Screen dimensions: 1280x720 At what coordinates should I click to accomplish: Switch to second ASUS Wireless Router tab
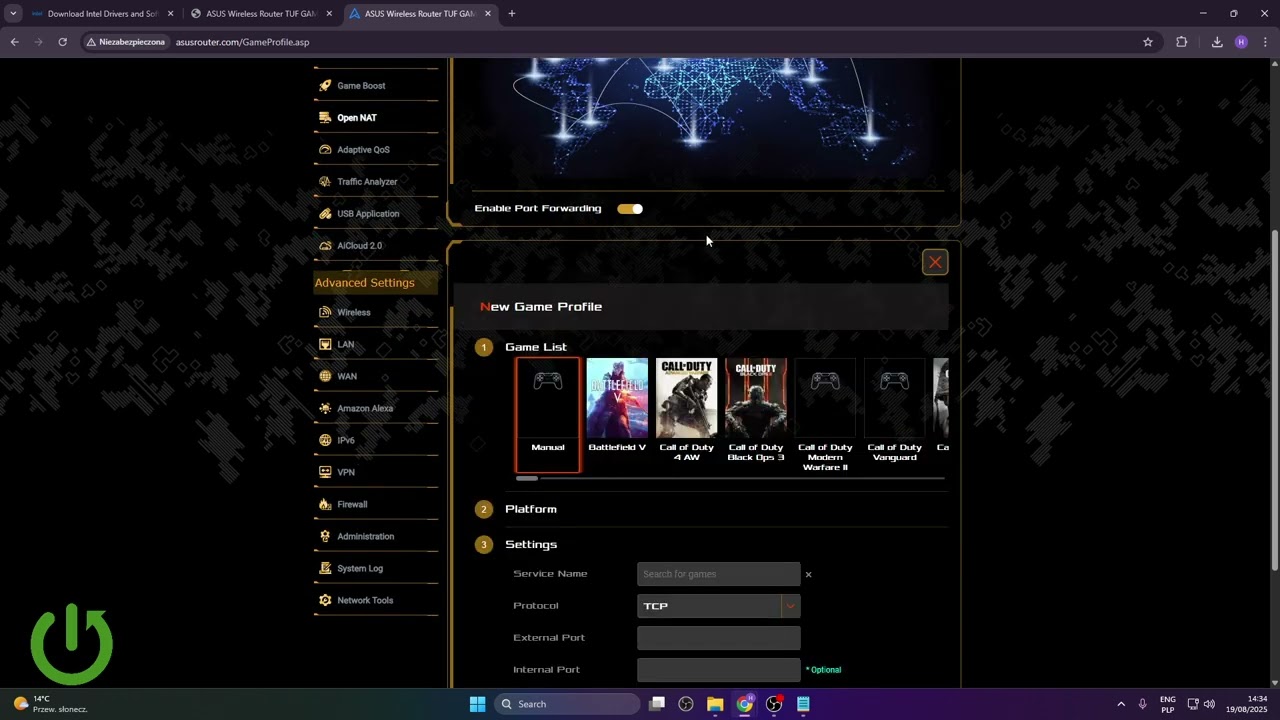click(260, 14)
